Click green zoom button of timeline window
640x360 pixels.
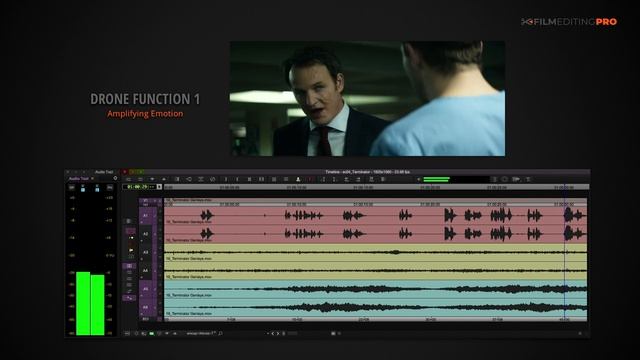click(140, 172)
